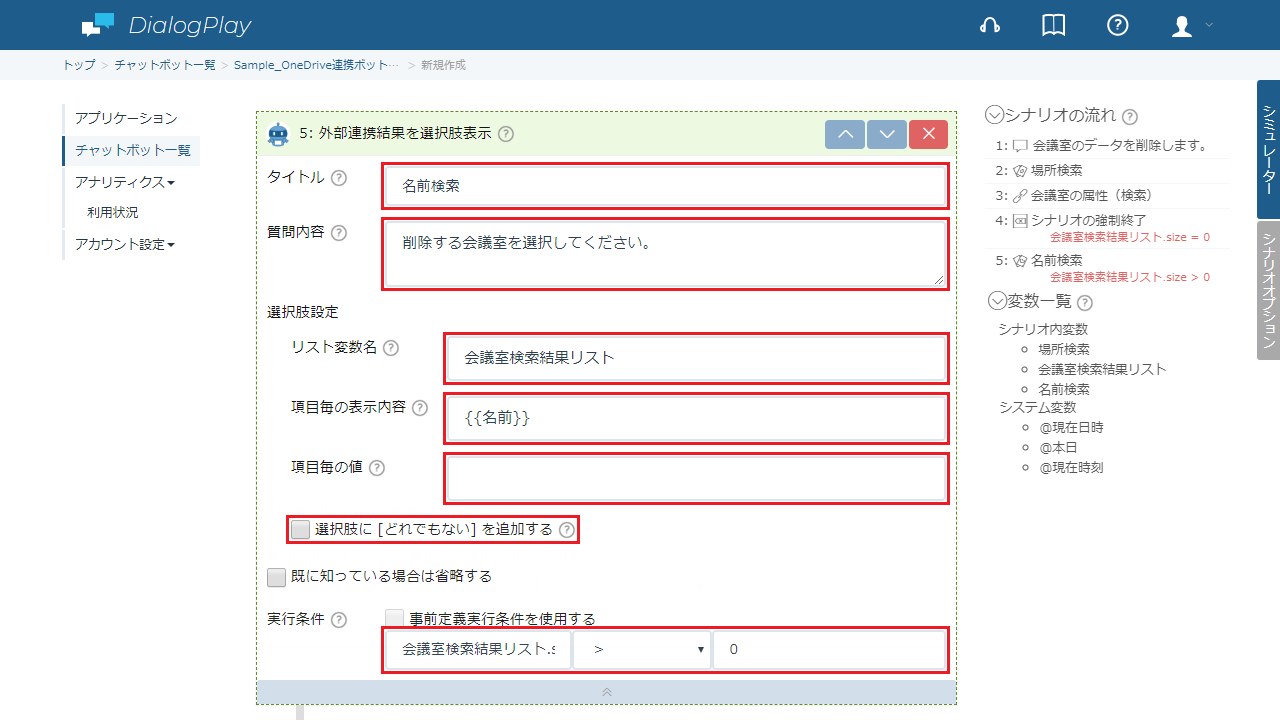1280x720 pixels.
Task: Delete step 5 with red X button
Action: (x=929, y=134)
